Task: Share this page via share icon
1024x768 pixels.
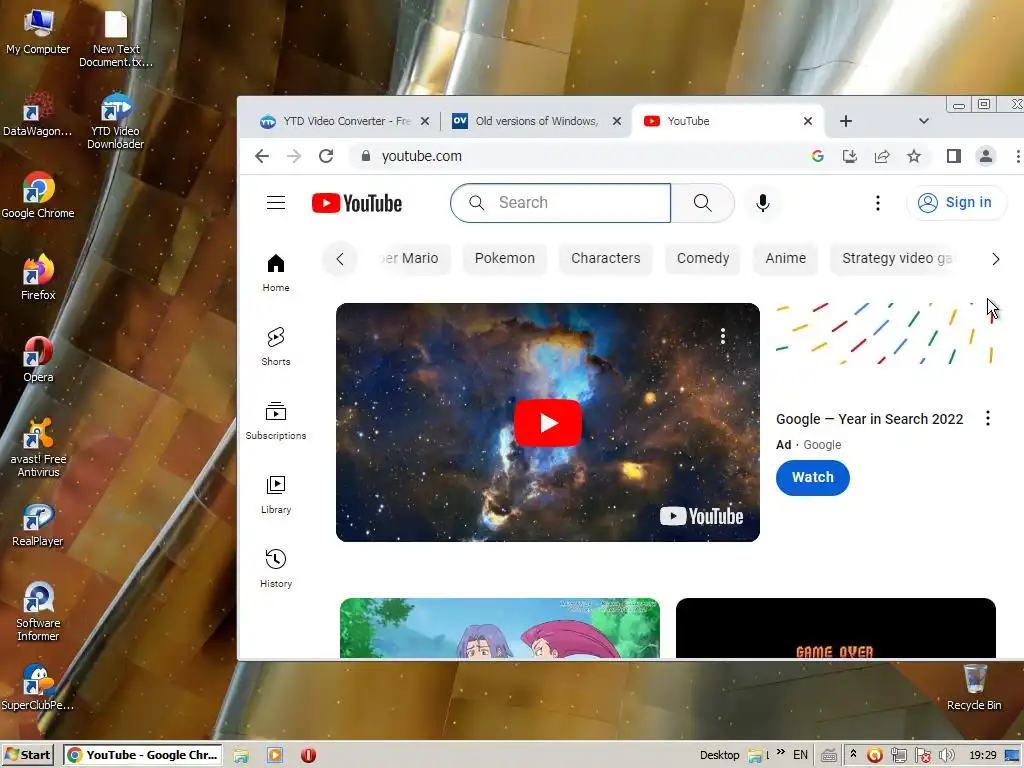Action: point(882,156)
